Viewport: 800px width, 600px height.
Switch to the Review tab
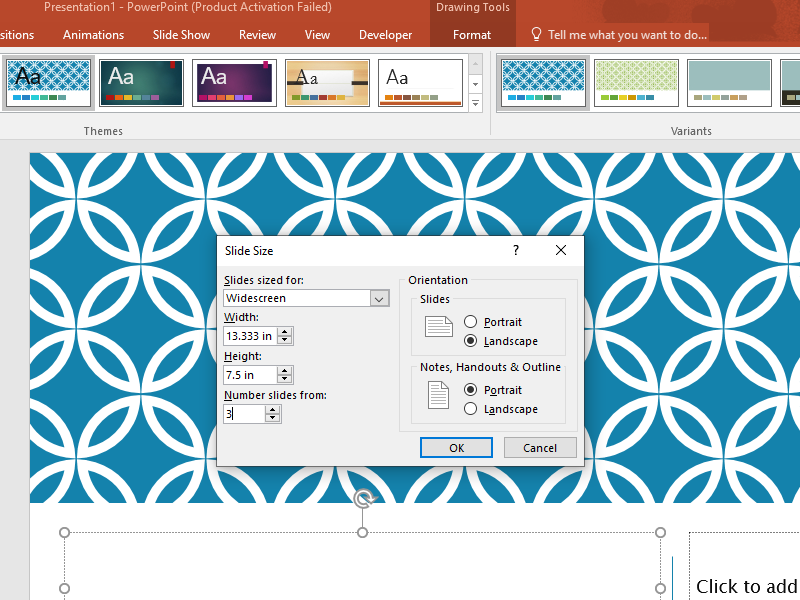coord(257,35)
